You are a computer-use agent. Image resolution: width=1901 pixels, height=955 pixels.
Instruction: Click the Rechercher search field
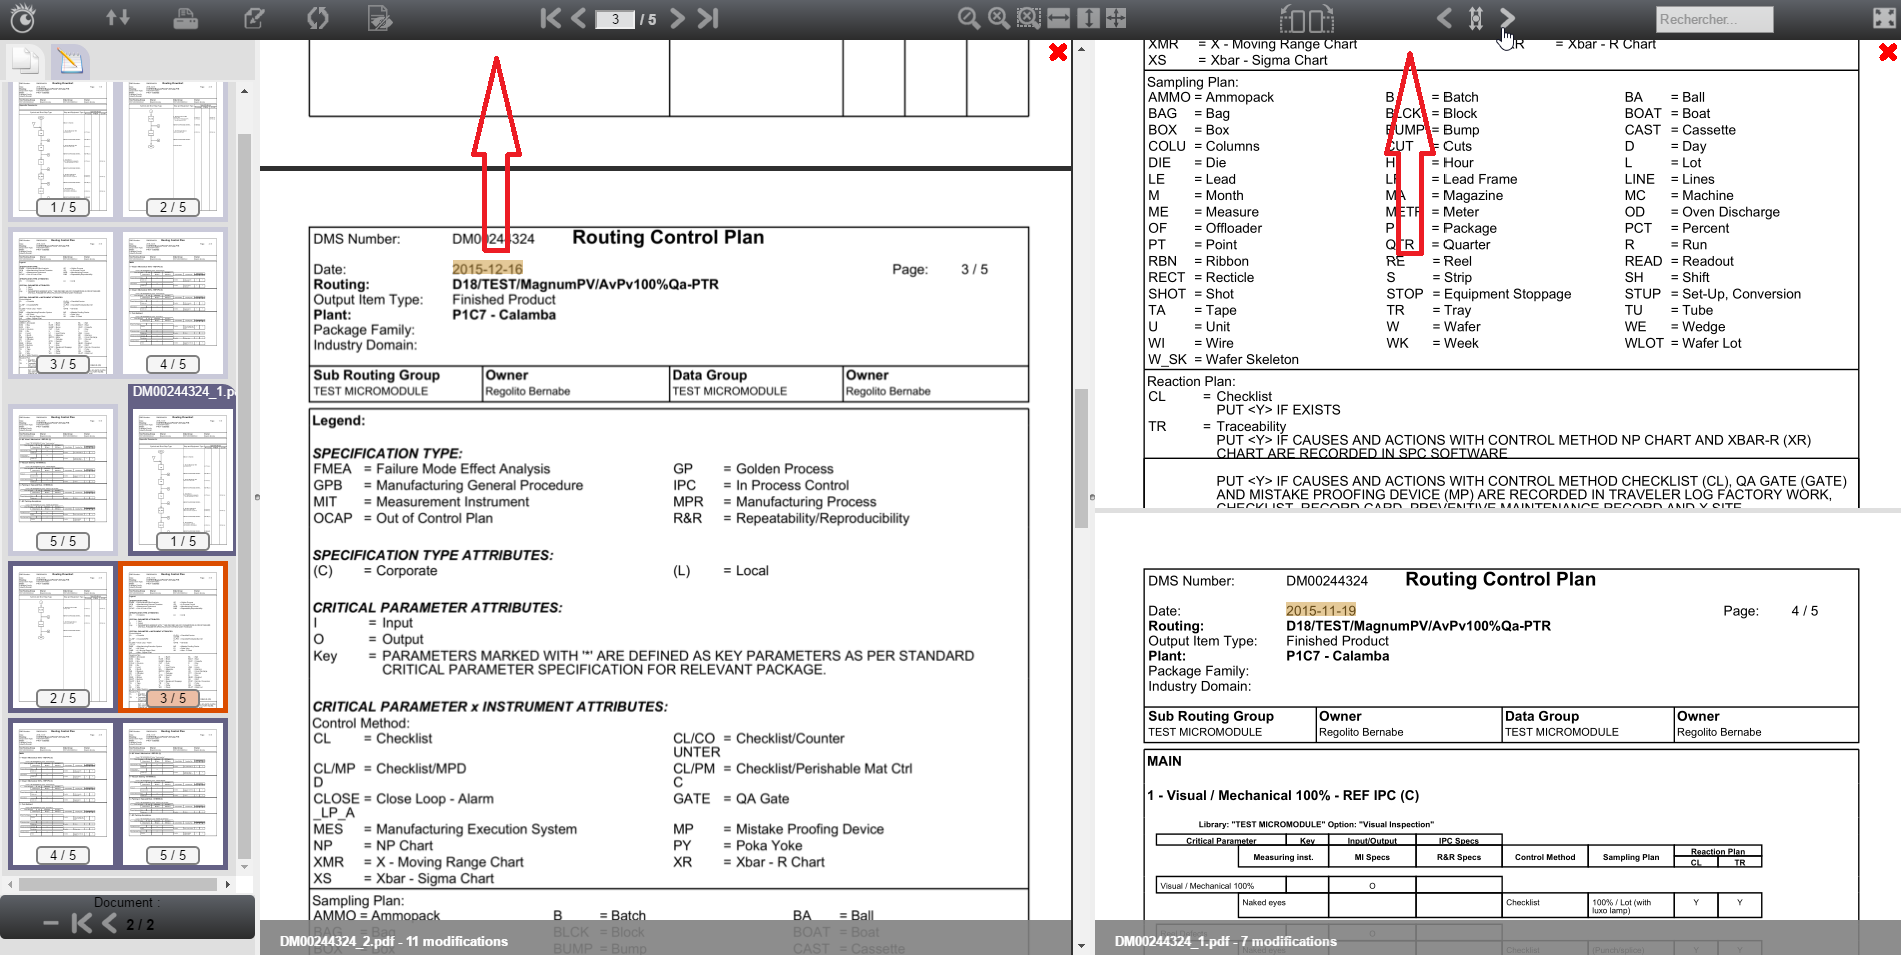pyautogui.click(x=1714, y=19)
